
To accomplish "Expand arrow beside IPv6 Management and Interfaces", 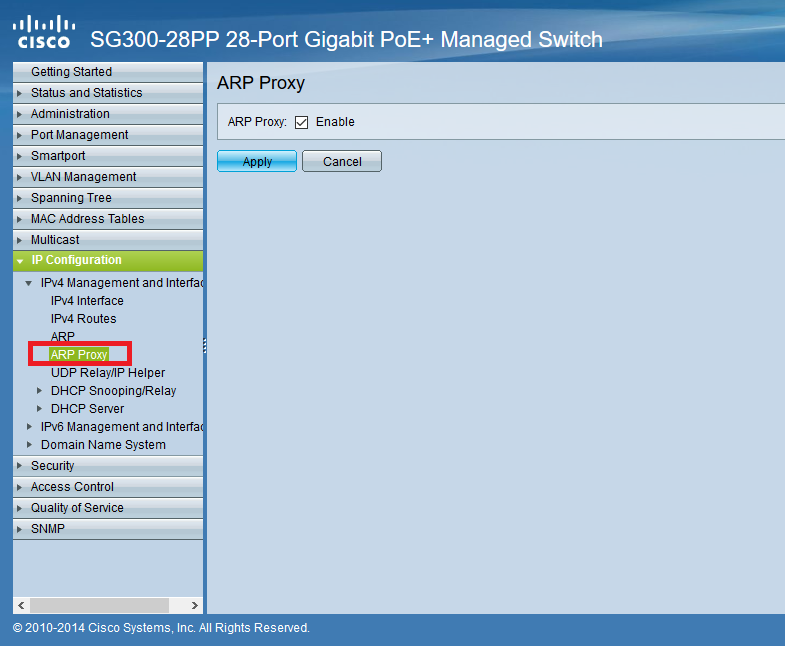I will pyautogui.click(x=30, y=427).
